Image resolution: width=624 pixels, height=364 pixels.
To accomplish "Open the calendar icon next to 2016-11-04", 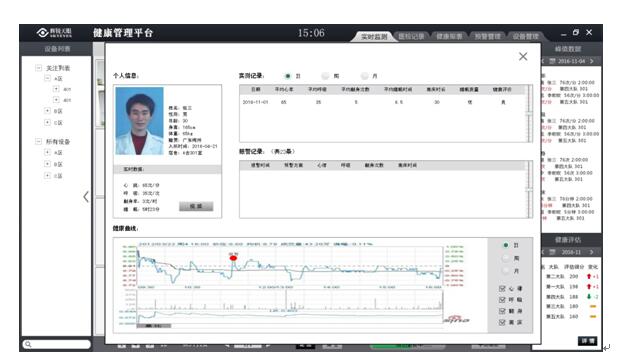I will [x=552, y=61].
